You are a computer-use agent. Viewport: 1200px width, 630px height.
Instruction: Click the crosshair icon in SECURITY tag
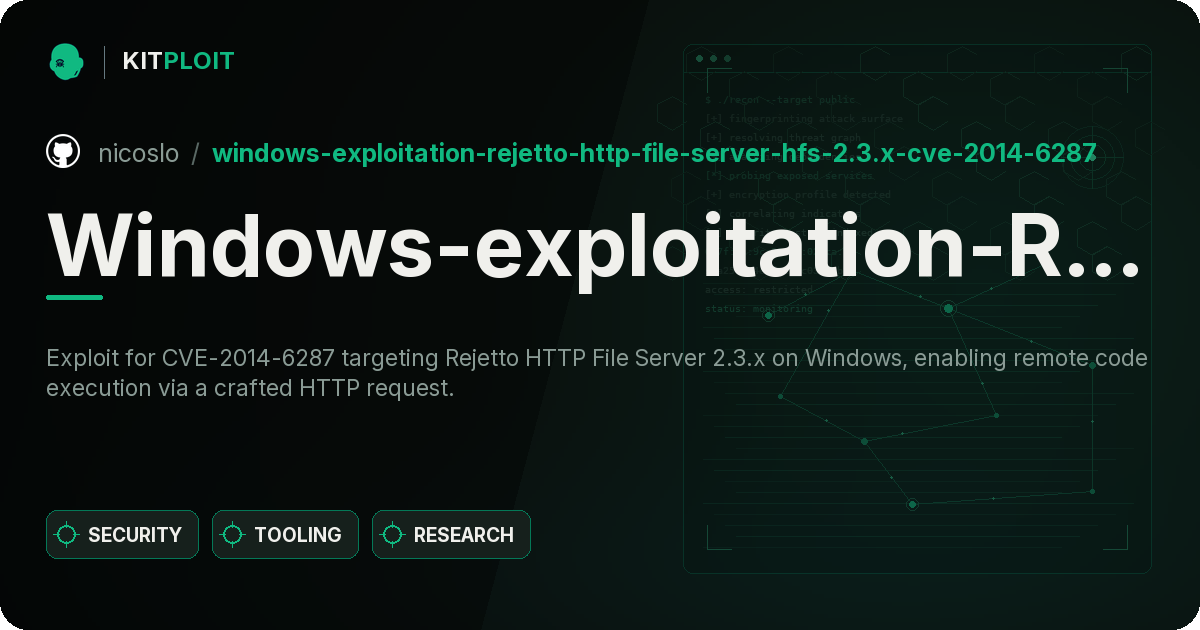[67, 535]
